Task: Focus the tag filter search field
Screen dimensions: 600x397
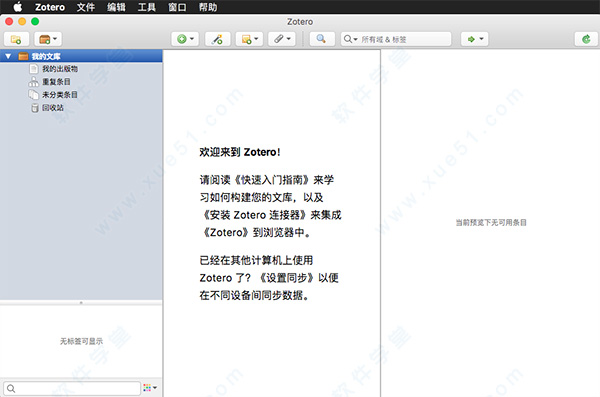Action: tap(72, 388)
